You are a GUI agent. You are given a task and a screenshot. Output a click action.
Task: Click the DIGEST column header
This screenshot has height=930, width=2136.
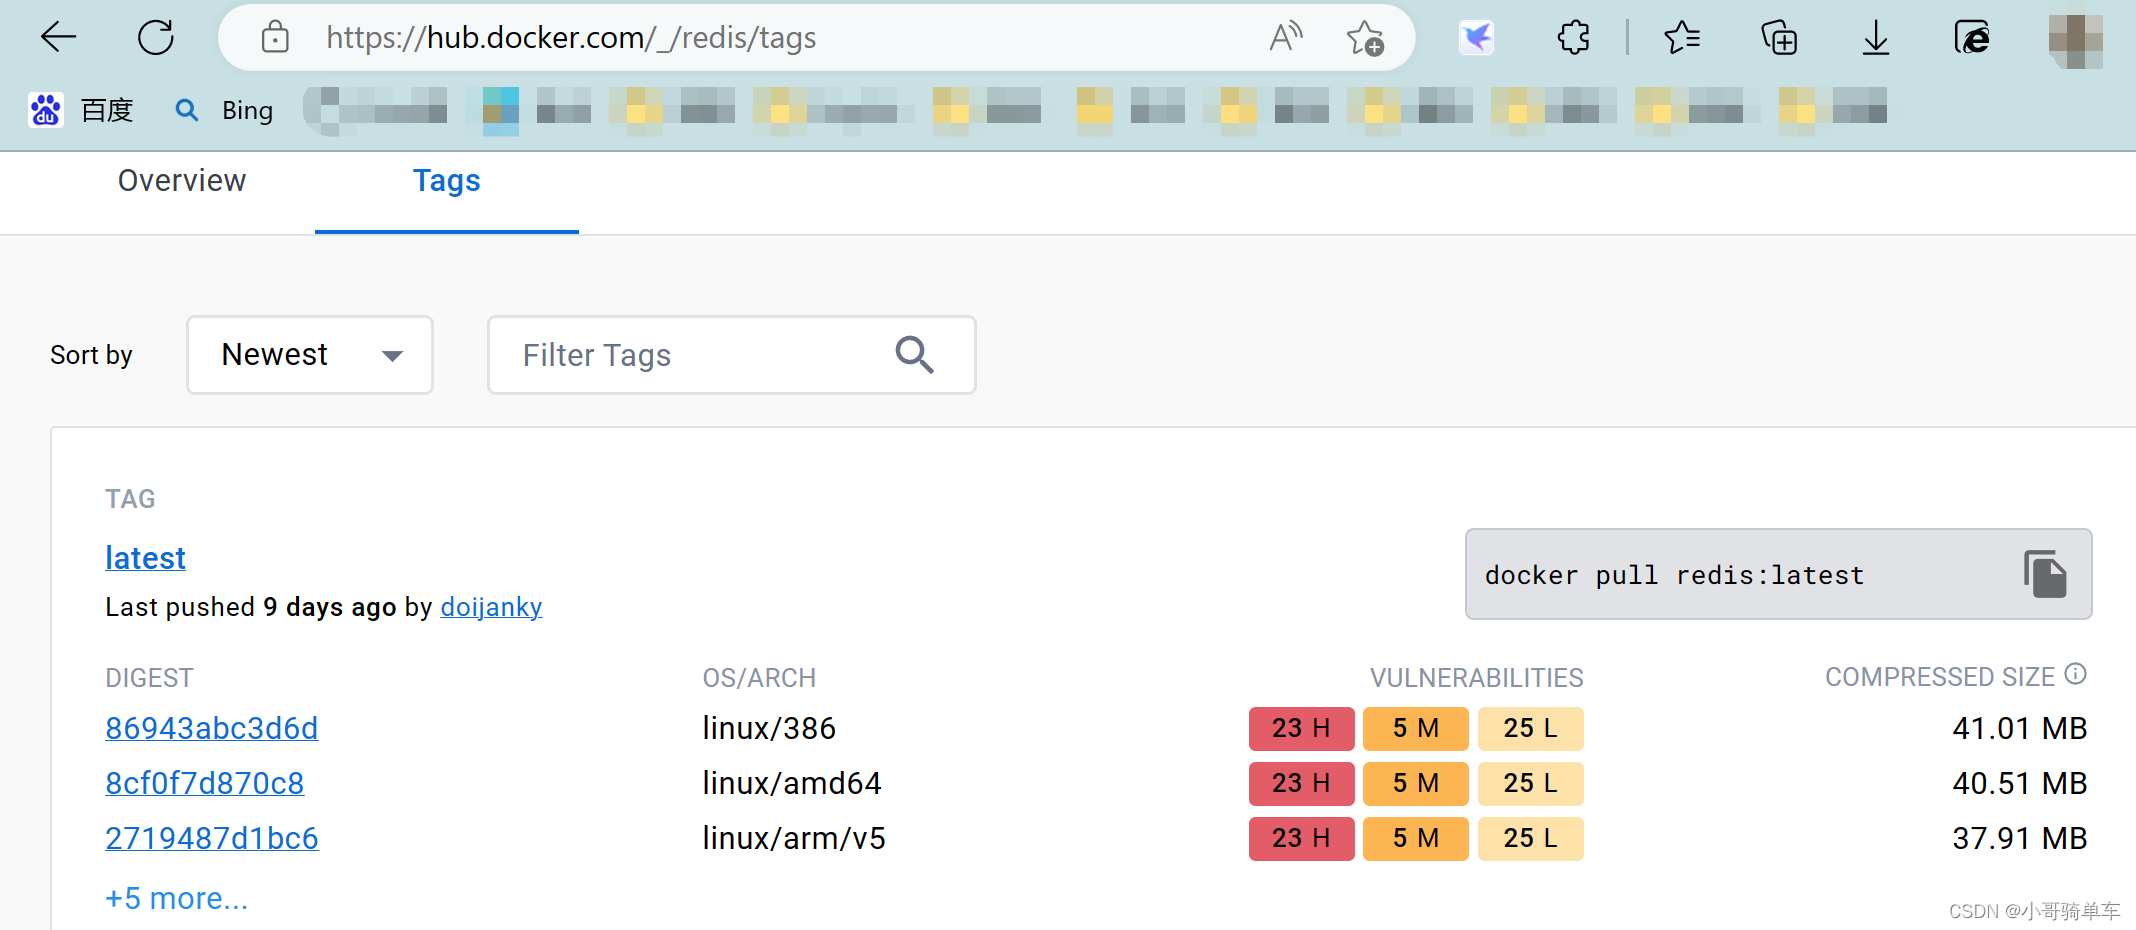[149, 678]
